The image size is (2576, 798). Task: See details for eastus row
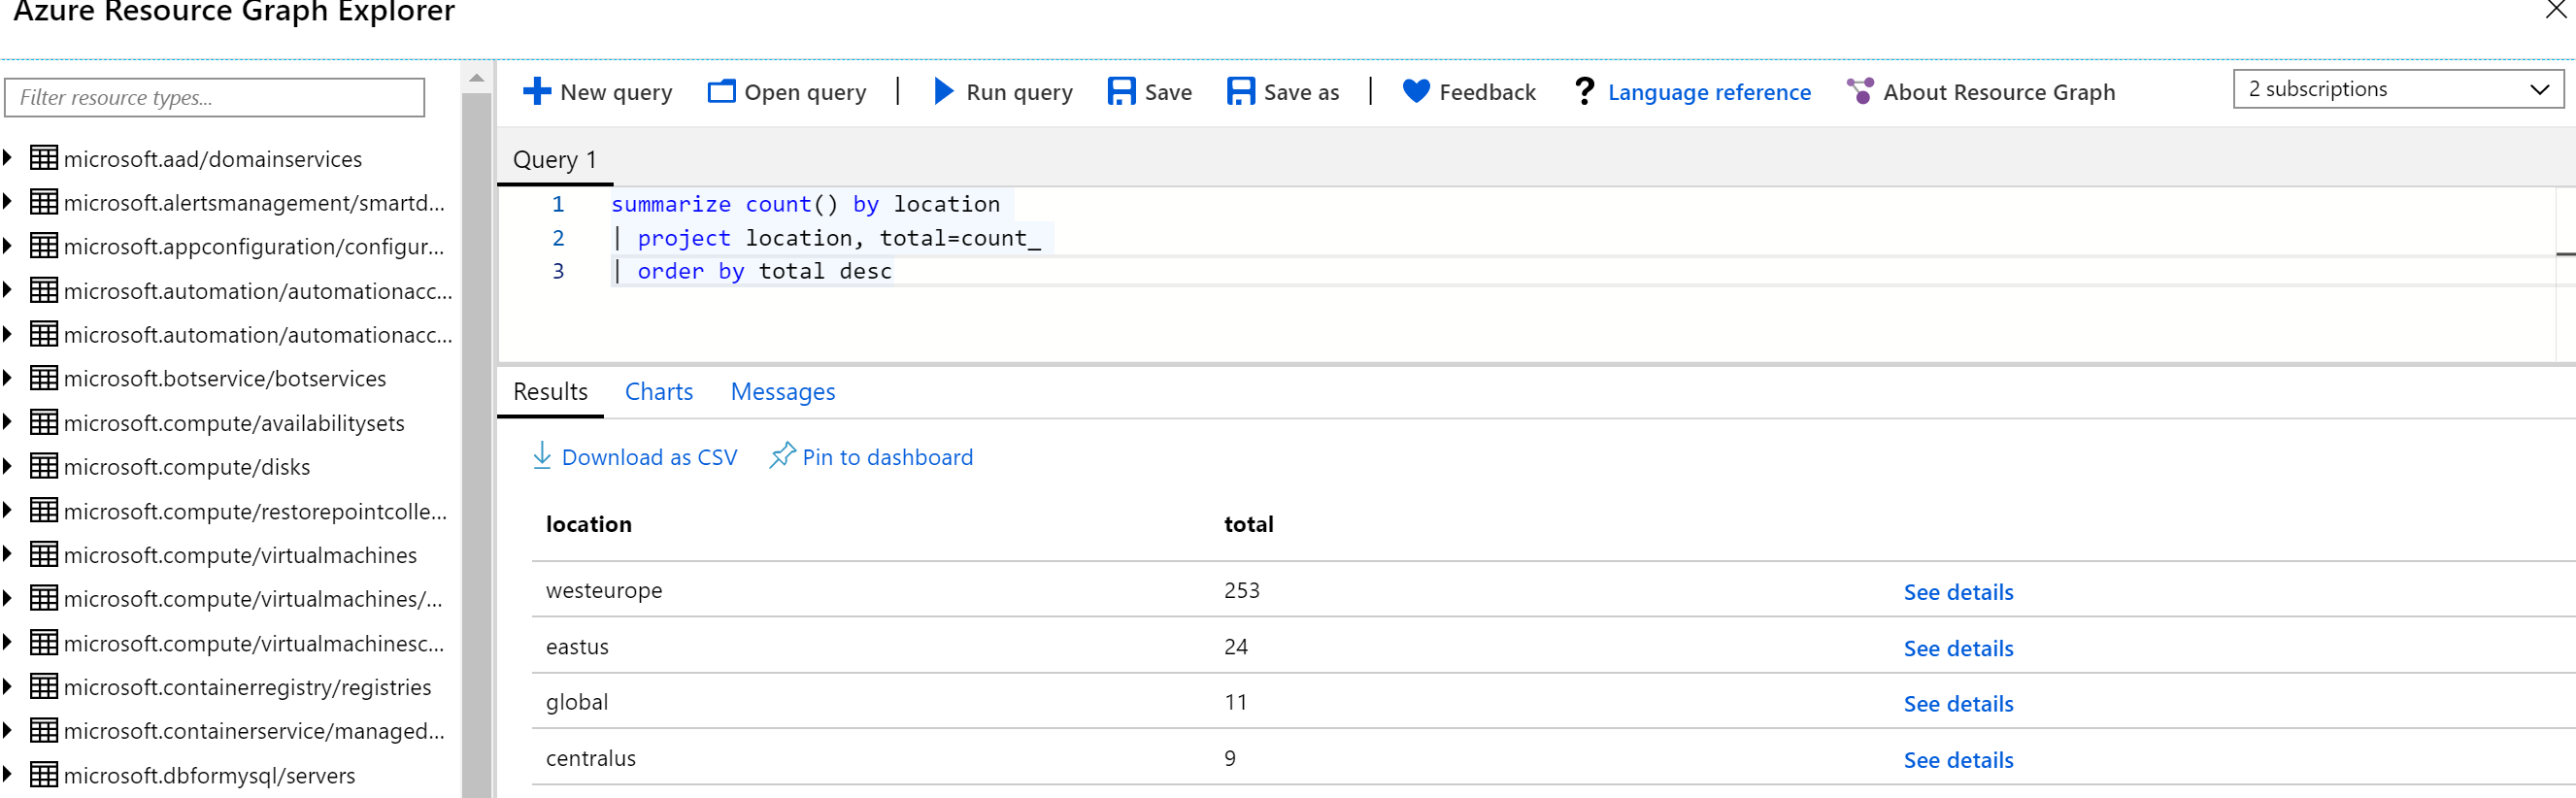coord(1958,648)
